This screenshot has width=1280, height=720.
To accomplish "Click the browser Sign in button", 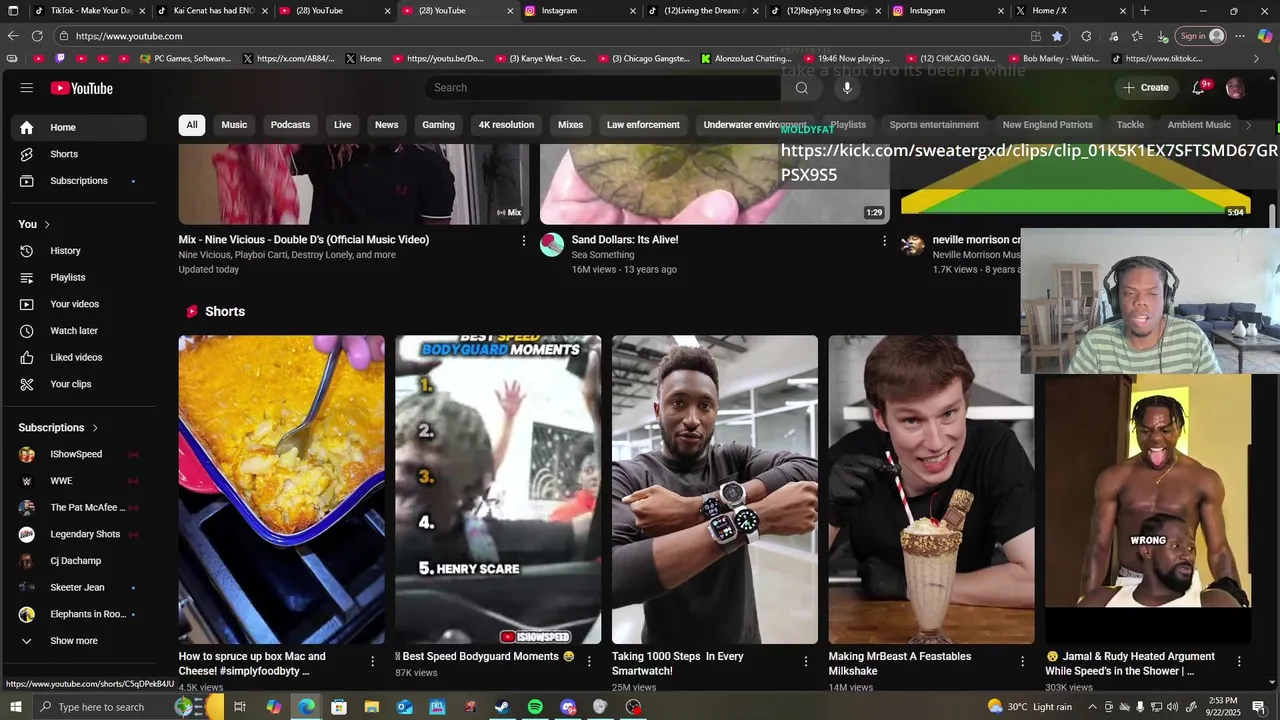I will pyautogui.click(x=1201, y=36).
